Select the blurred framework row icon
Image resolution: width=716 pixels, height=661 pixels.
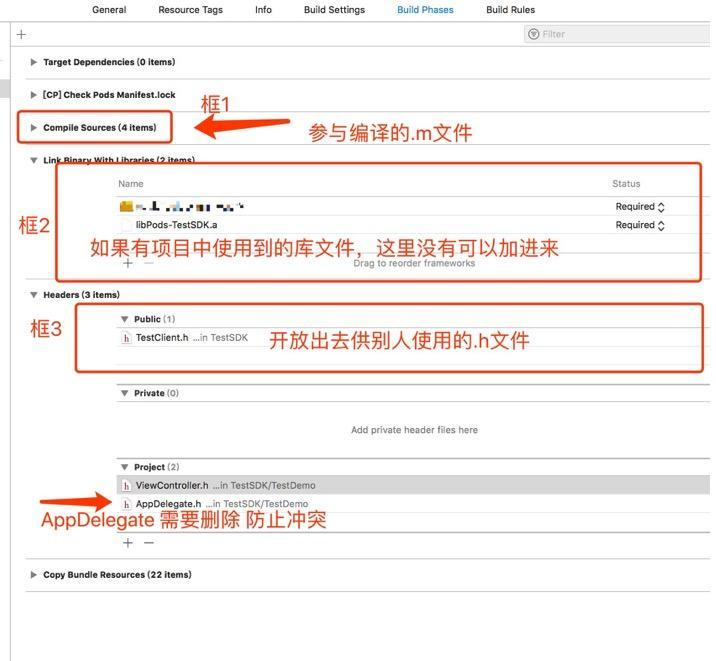pos(126,207)
